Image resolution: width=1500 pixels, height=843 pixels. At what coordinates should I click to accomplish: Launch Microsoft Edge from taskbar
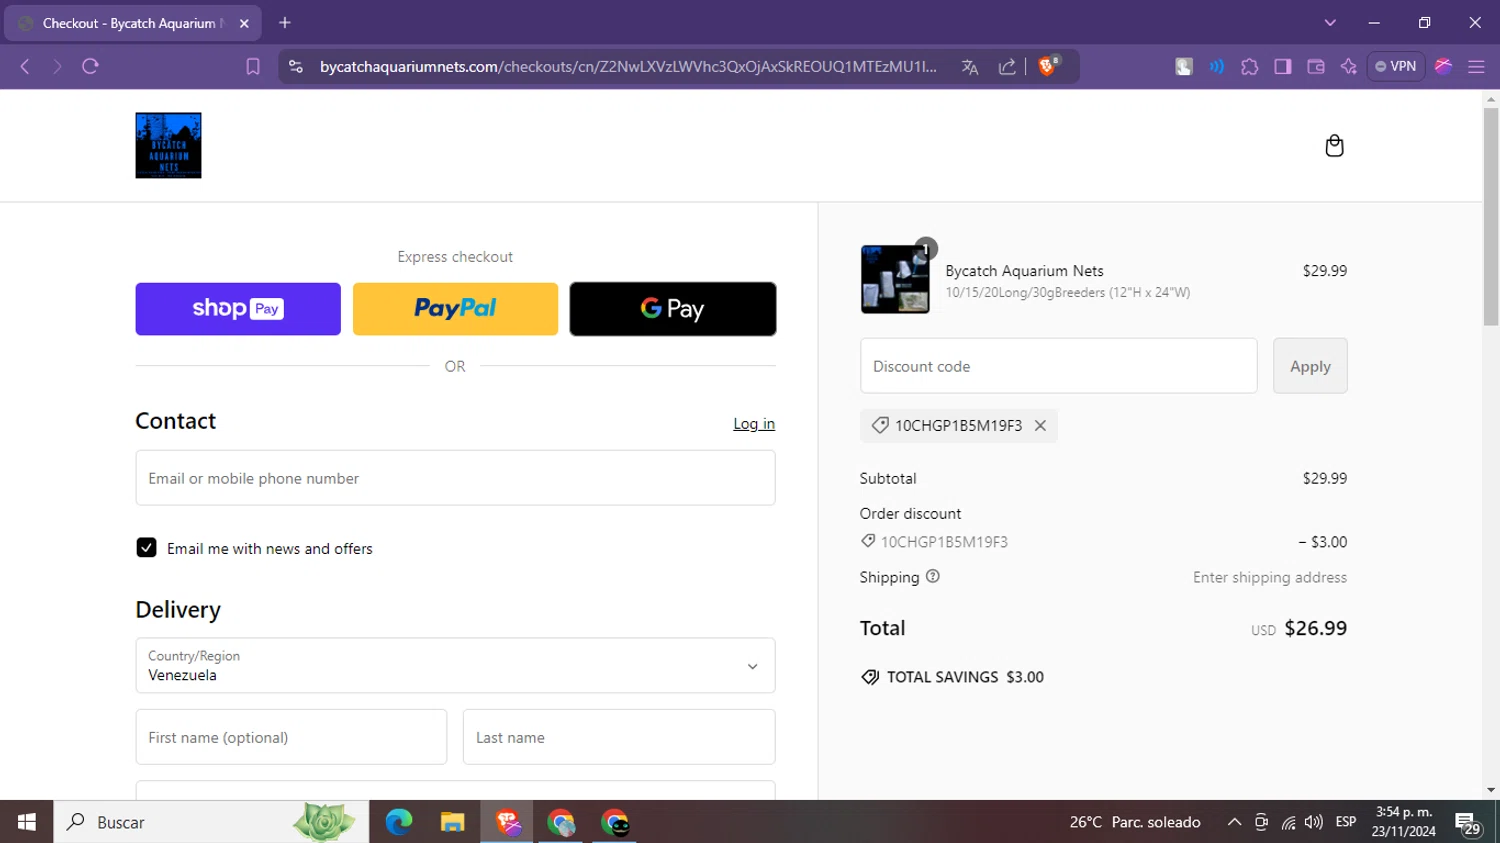(399, 822)
